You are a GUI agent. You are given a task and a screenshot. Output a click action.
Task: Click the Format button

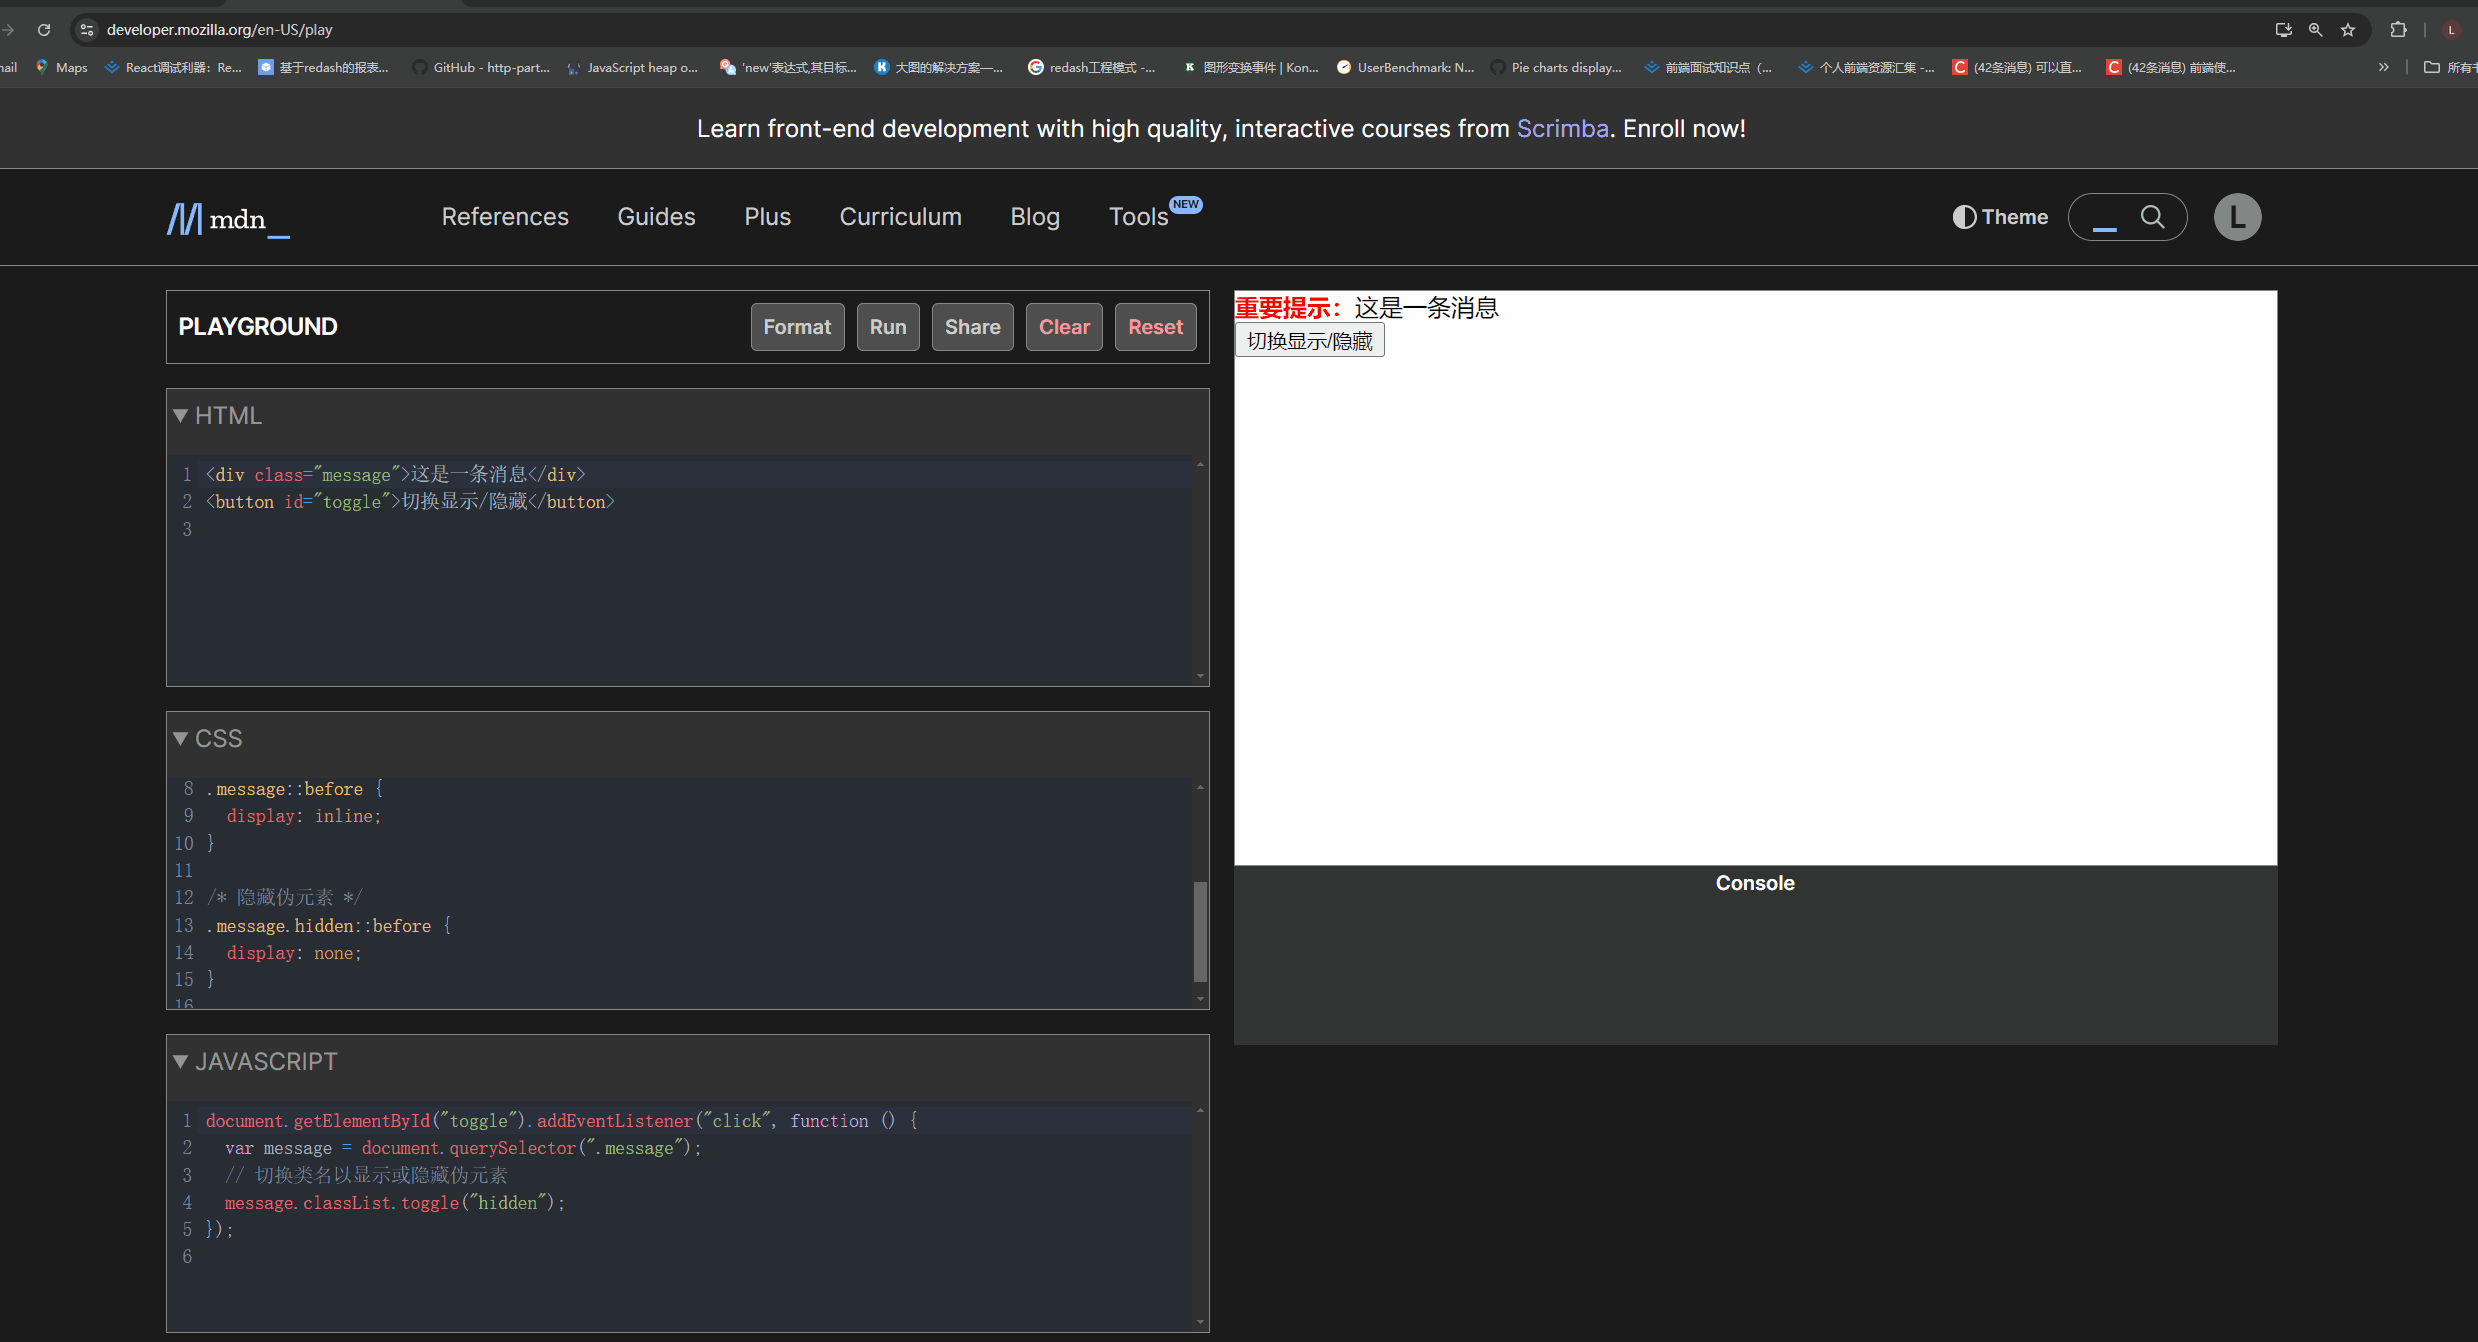pyautogui.click(x=797, y=327)
